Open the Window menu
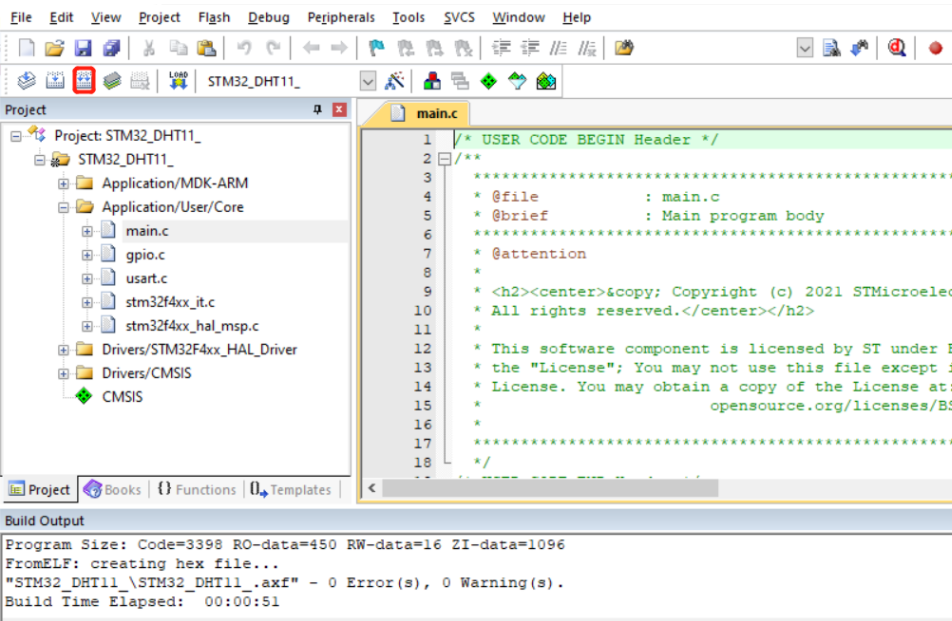 (518, 17)
